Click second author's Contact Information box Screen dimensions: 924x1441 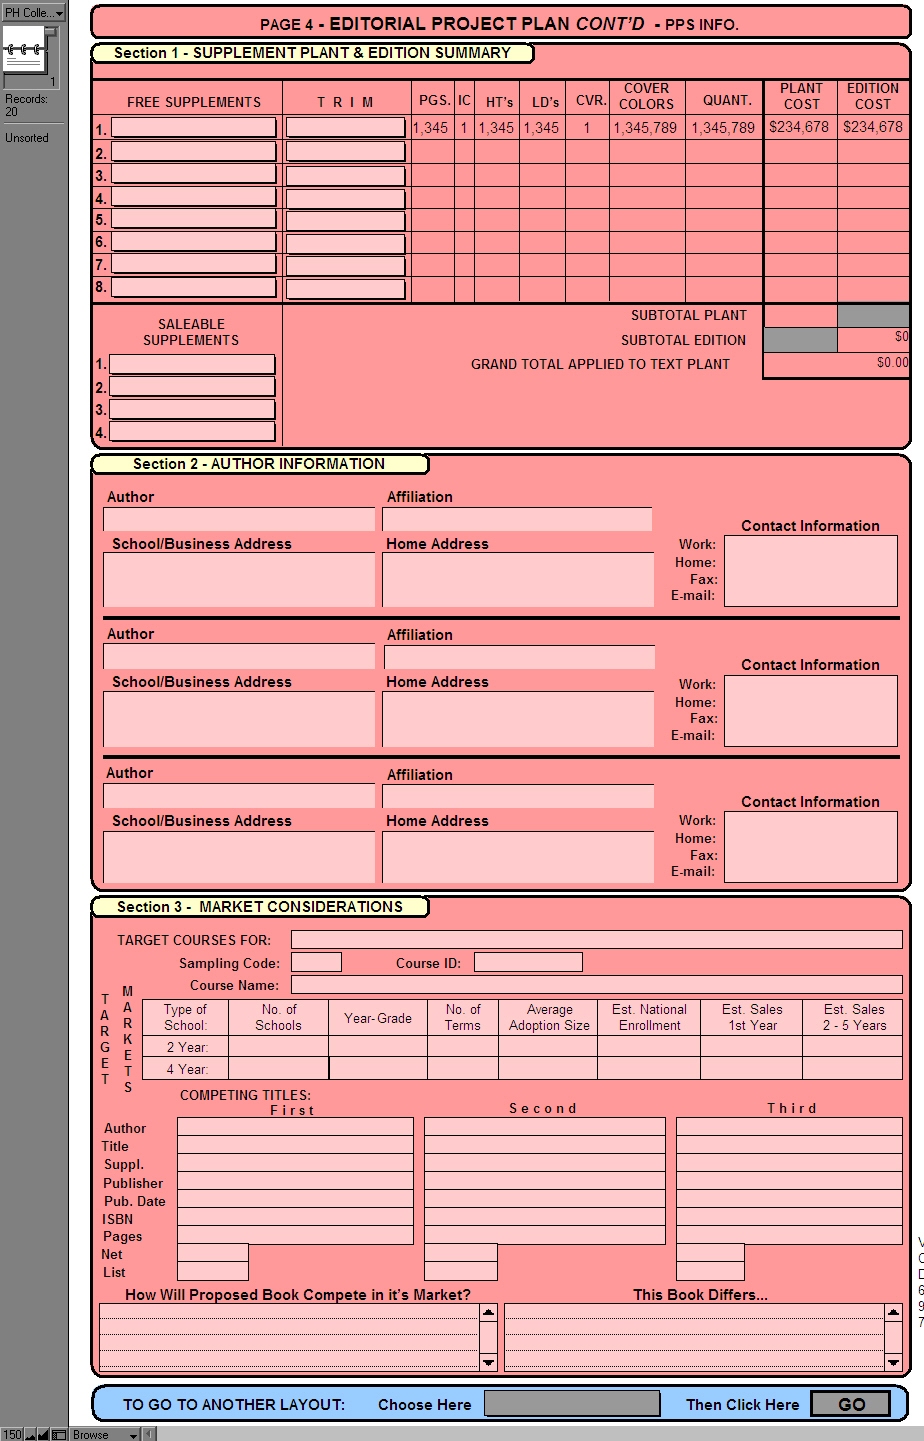pos(811,711)
